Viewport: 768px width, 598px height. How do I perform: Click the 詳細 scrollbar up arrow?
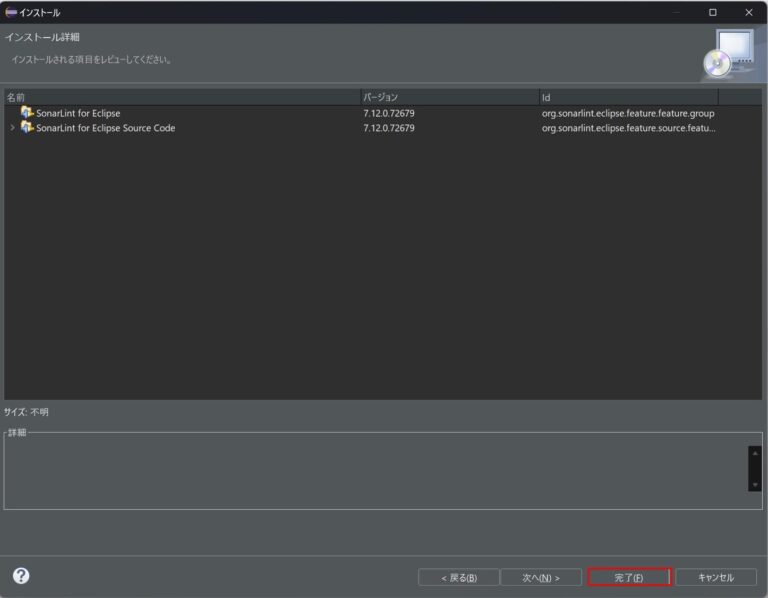click(755, 453)
